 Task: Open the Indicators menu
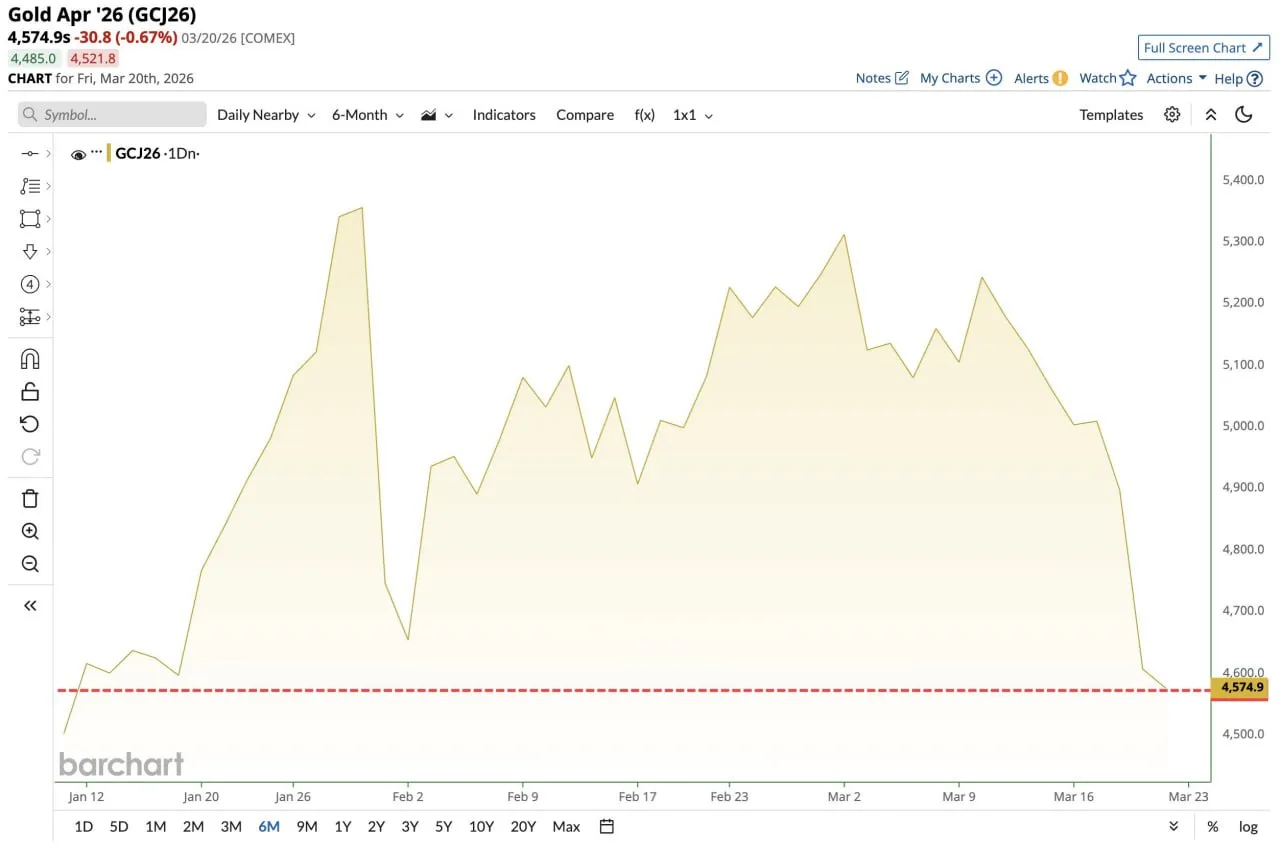point(504,115)
